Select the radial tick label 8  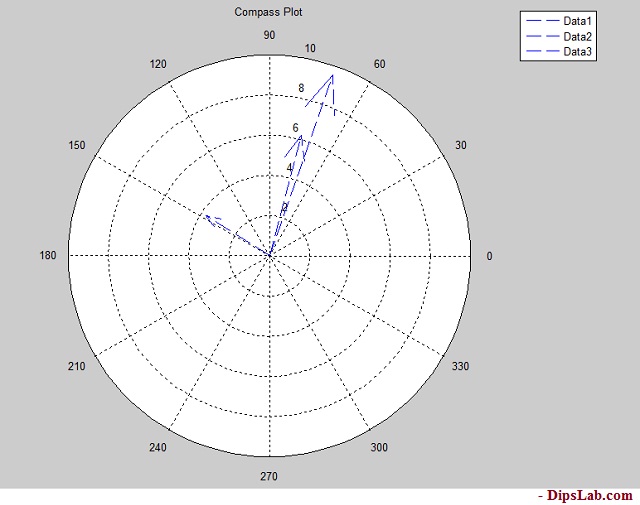(x=300, y=88)
